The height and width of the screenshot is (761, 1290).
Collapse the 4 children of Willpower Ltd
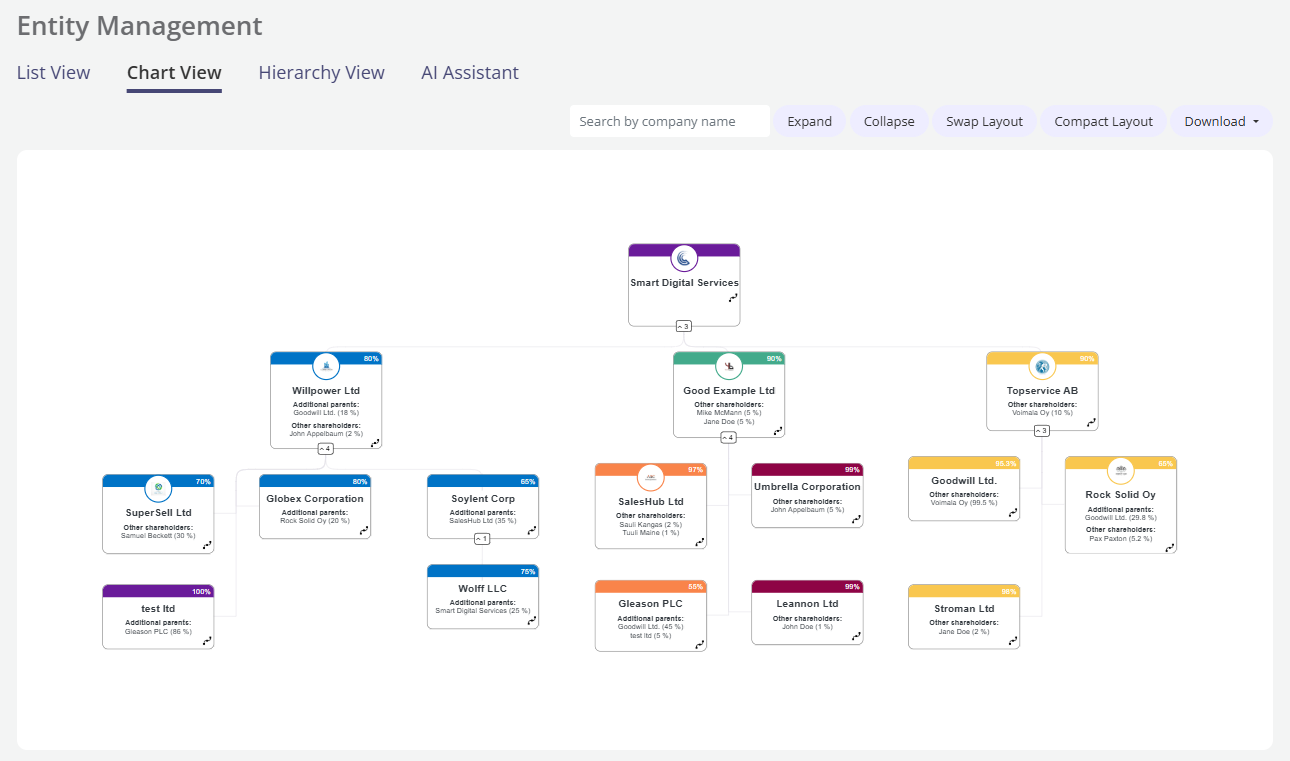point(326,448)
